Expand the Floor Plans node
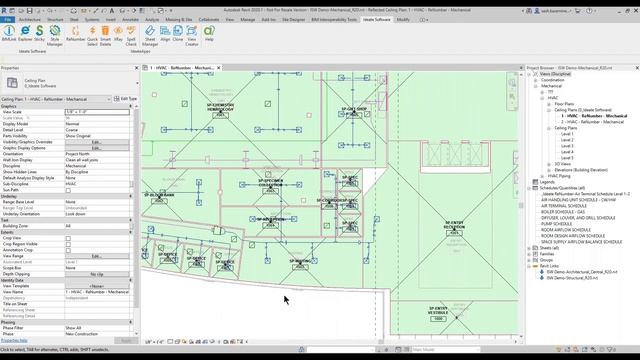This screenshot has width=640, height=360. point(549,104)
